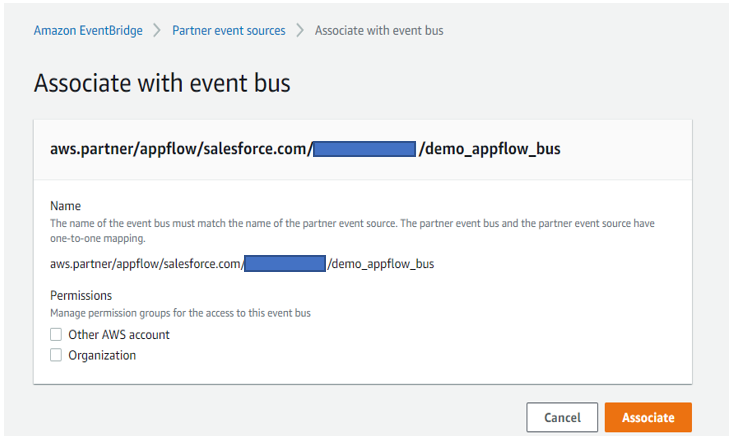734x439 pixels.
Task: Click the Other AWS account label
Action: click(119, 335)
